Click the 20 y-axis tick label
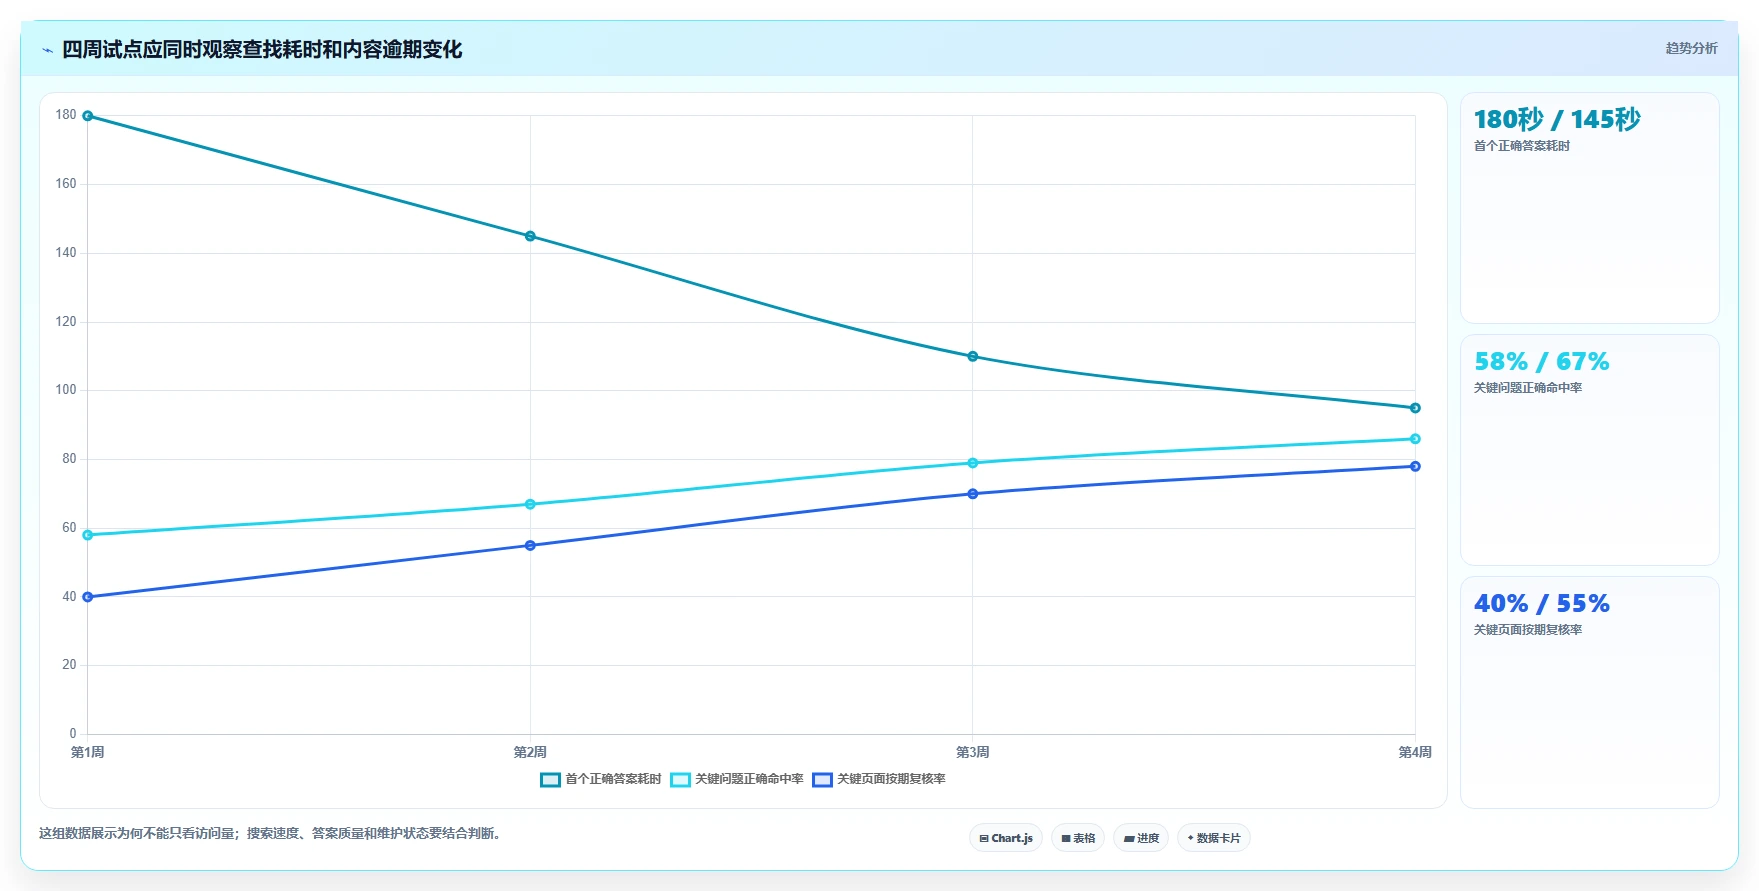The image size is (1759, 891). [x=69, y=665]
